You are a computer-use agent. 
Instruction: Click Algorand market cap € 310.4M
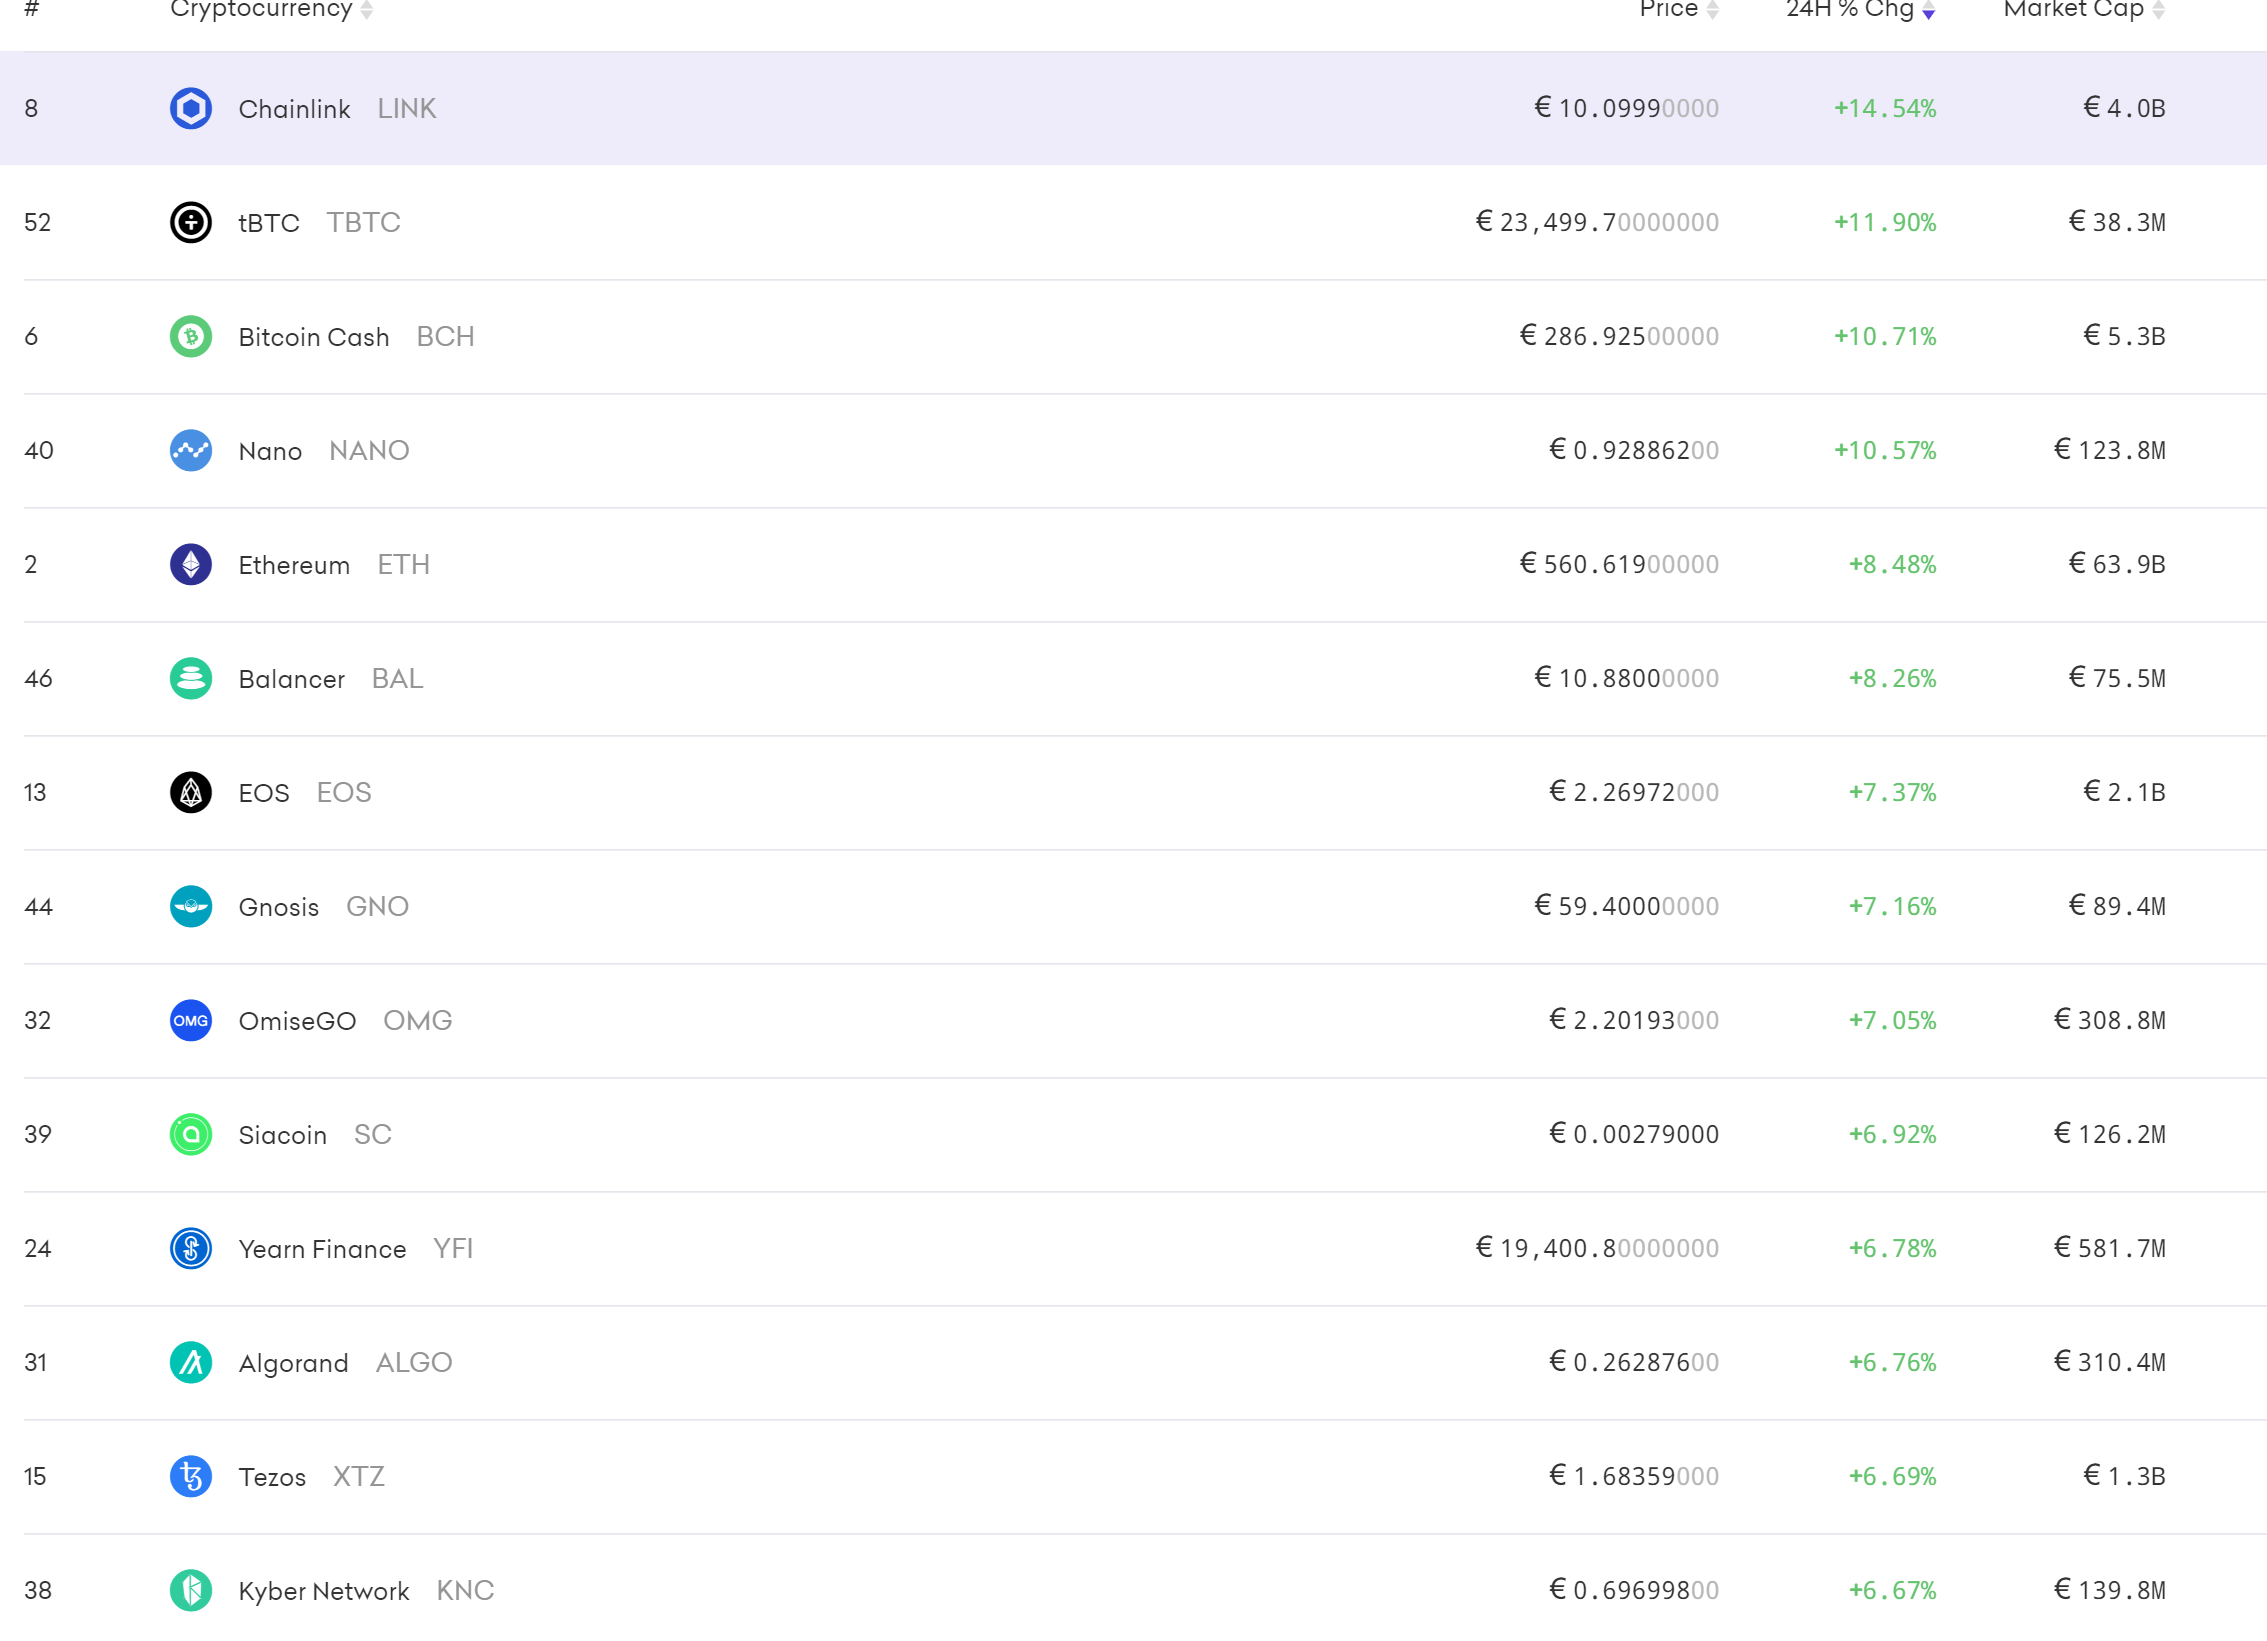[x=2110, y=1362]
